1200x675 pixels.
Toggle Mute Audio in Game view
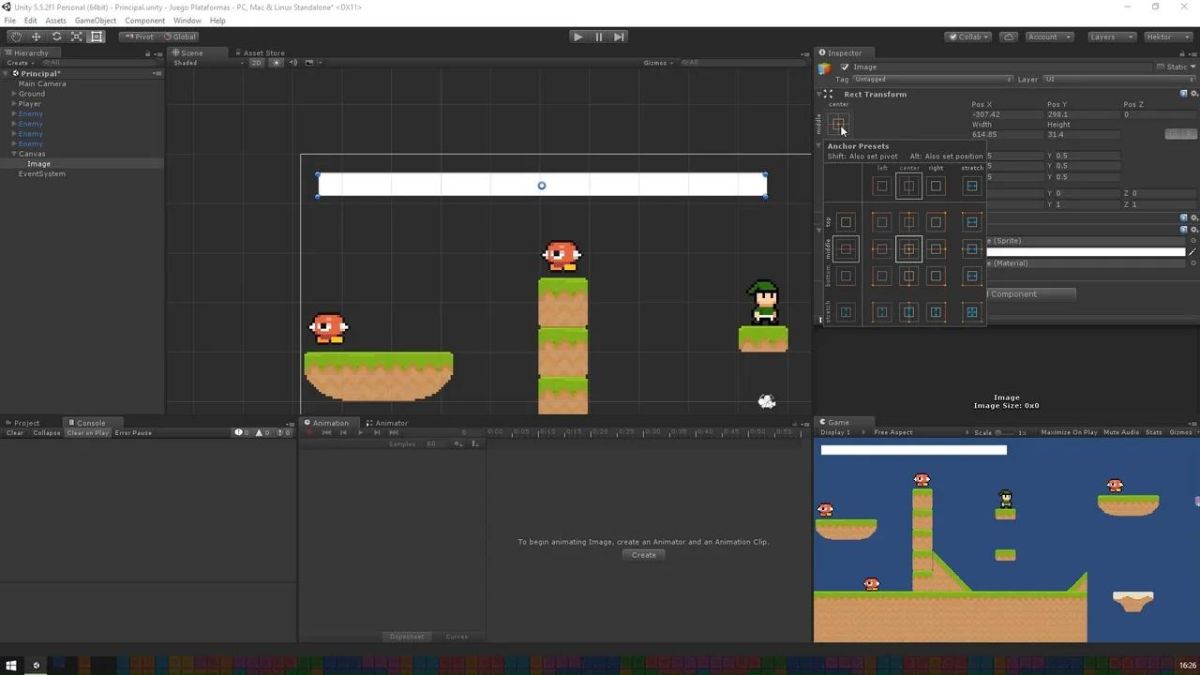(x=1121, y=433)
